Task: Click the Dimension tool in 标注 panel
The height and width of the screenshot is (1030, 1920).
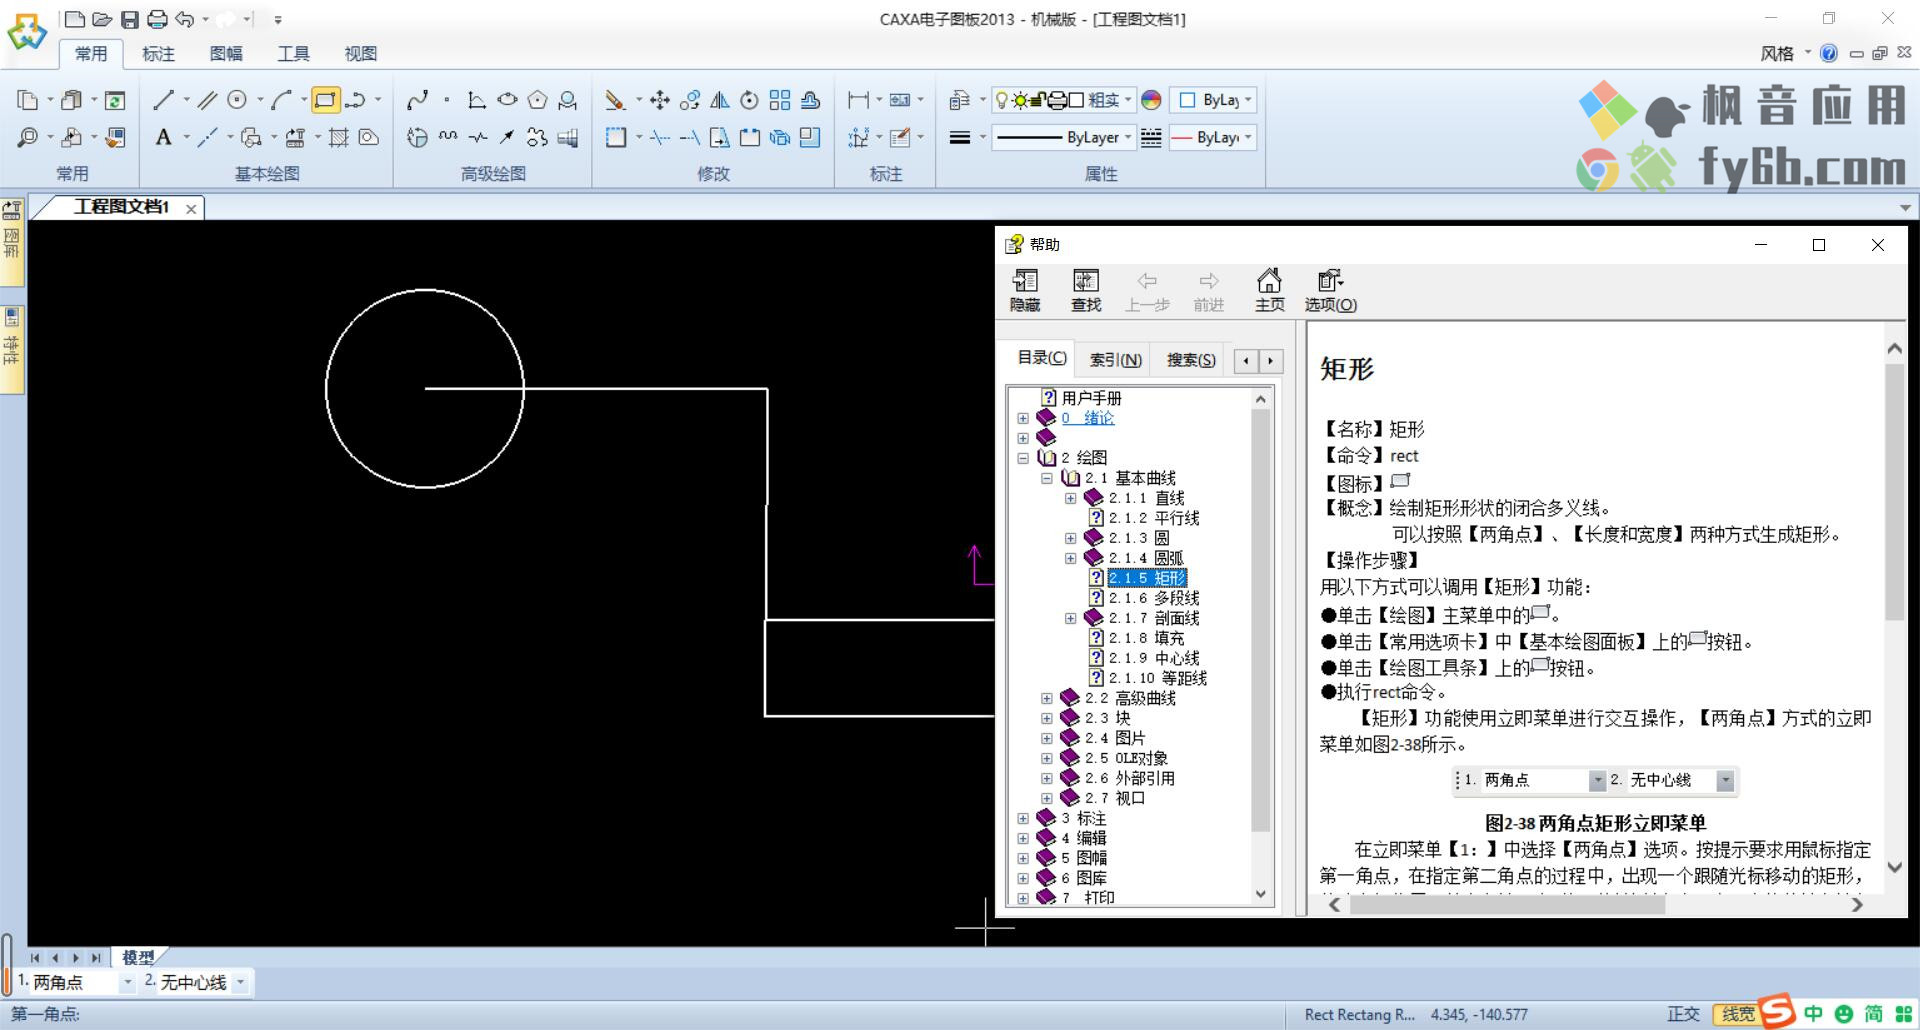Action: (x=858, y=100)
